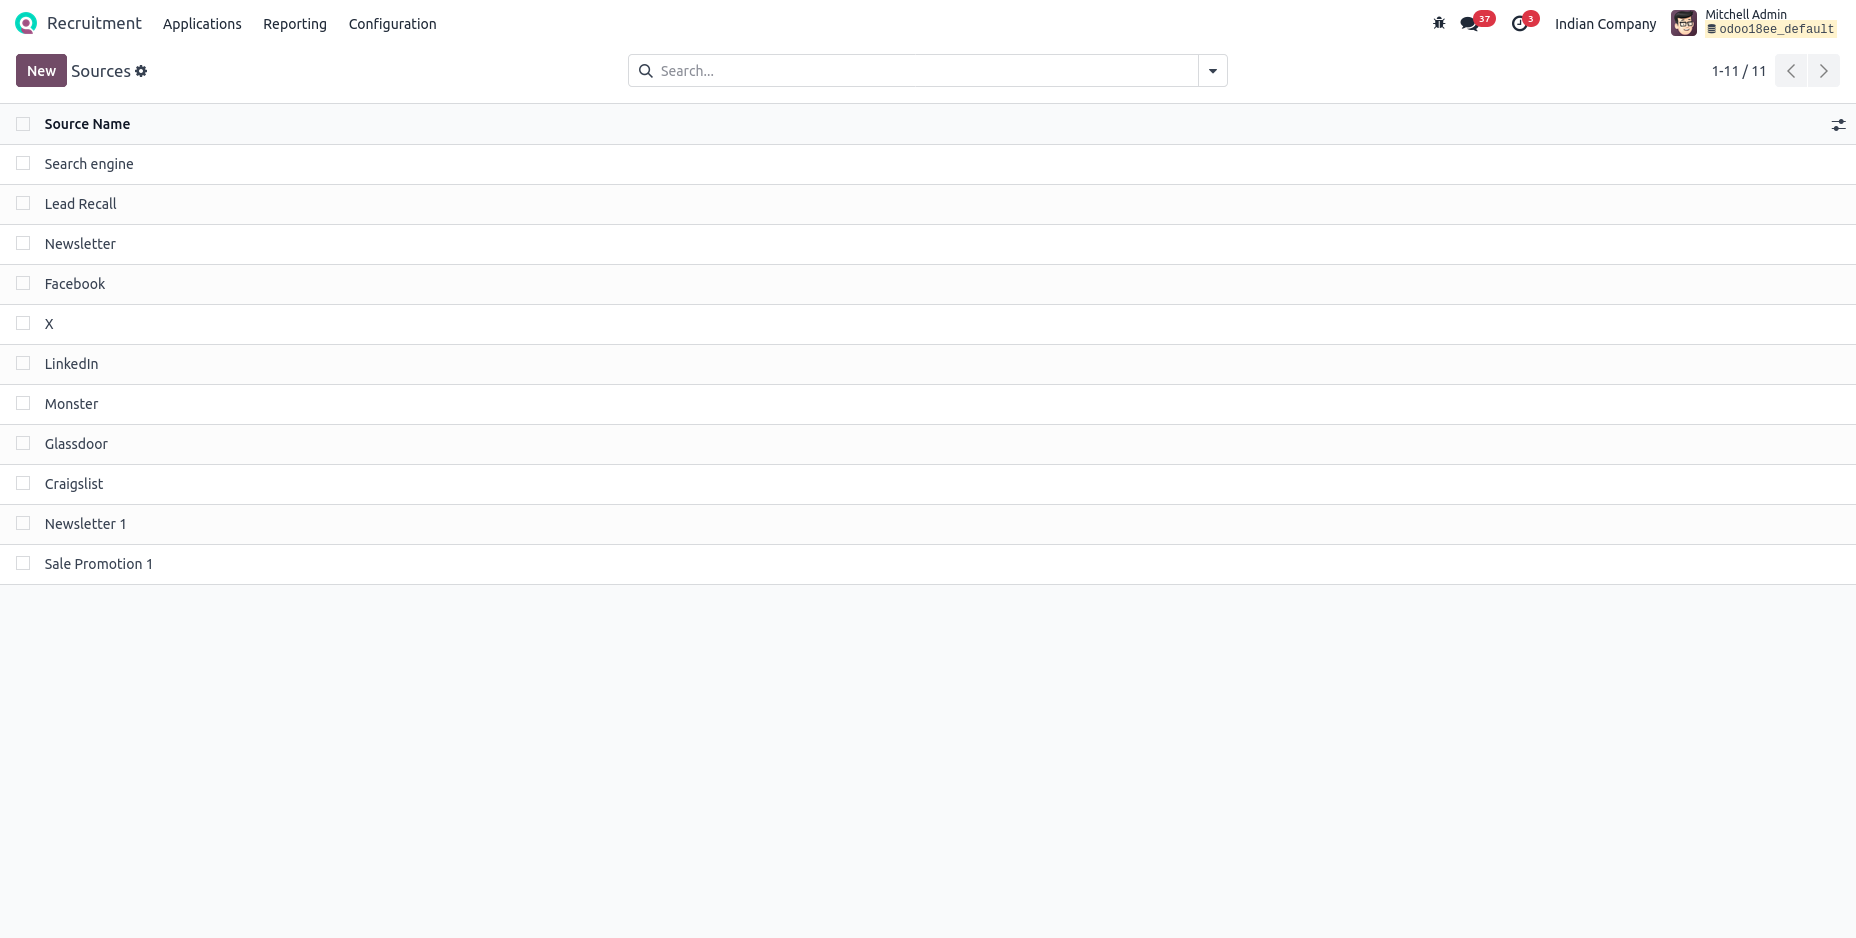Check the Sale Promotion 1 checkbox
This screenshot has height=938, width=1856.
click(x=23, y=563)
